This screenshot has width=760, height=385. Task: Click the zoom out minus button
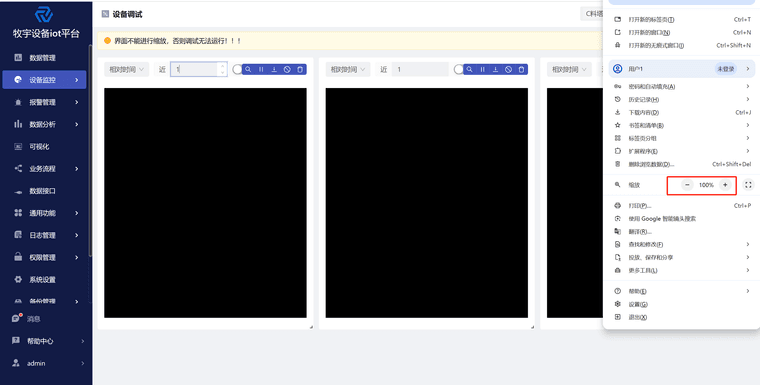coord(687,185)
